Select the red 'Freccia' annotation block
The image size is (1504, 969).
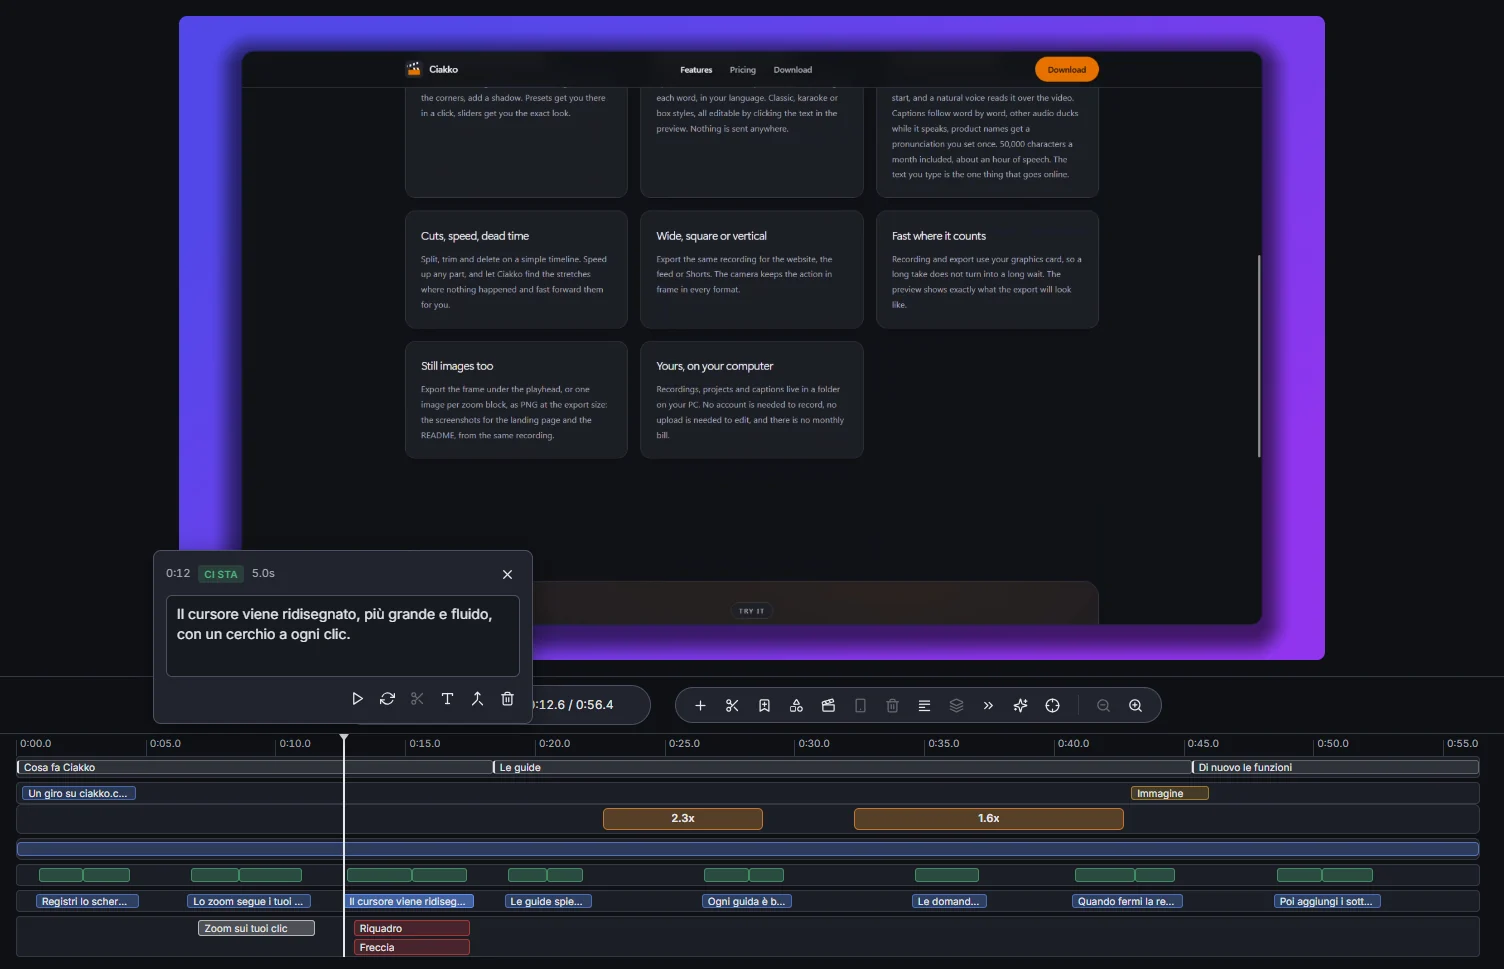pos(411,948)
